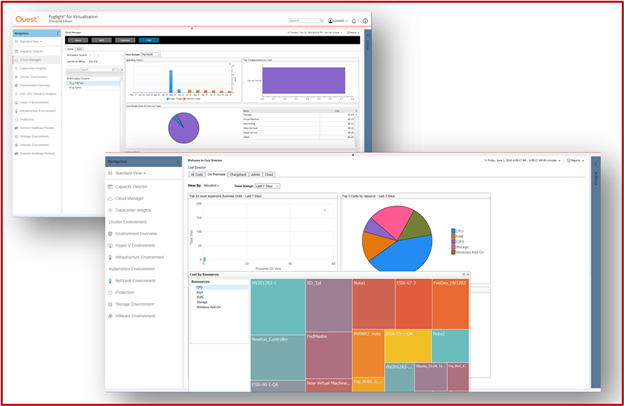Click the blue Cost button in Cloud Manager bar

149,40
